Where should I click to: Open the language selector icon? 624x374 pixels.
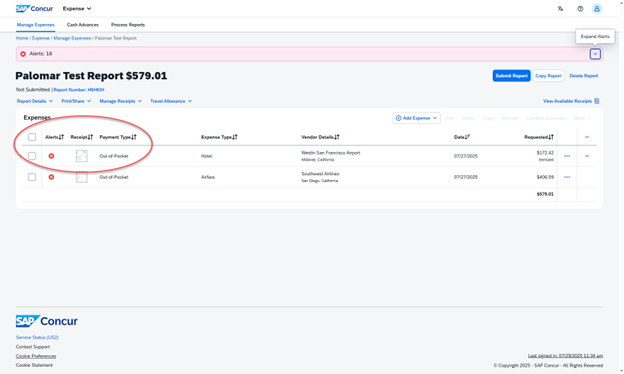(x=560, y=8)
